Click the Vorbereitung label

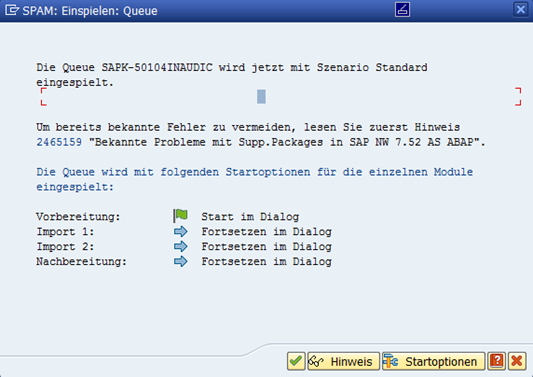point(78,217)
